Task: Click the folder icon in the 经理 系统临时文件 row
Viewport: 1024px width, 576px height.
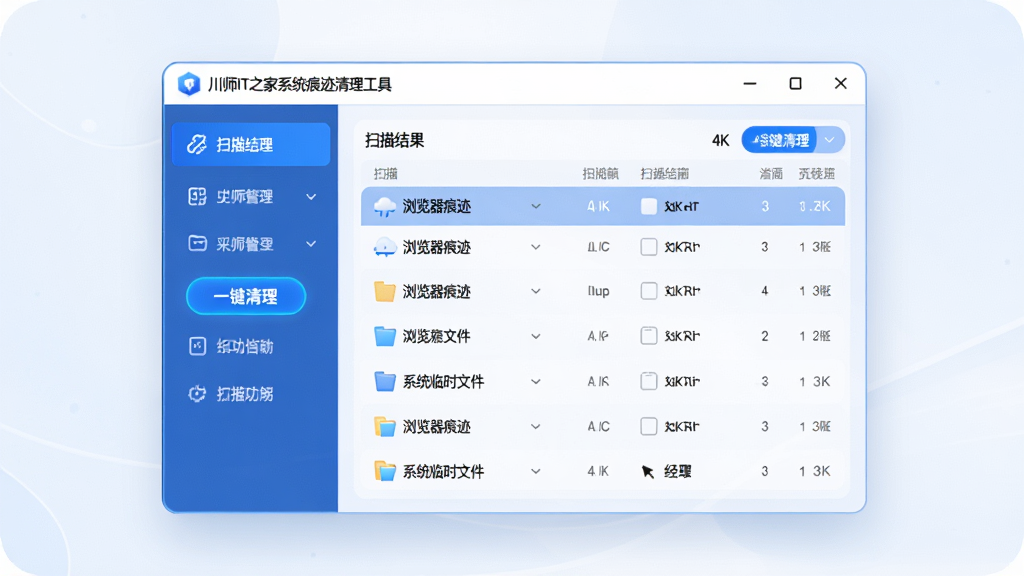Action: coord(385,471)
